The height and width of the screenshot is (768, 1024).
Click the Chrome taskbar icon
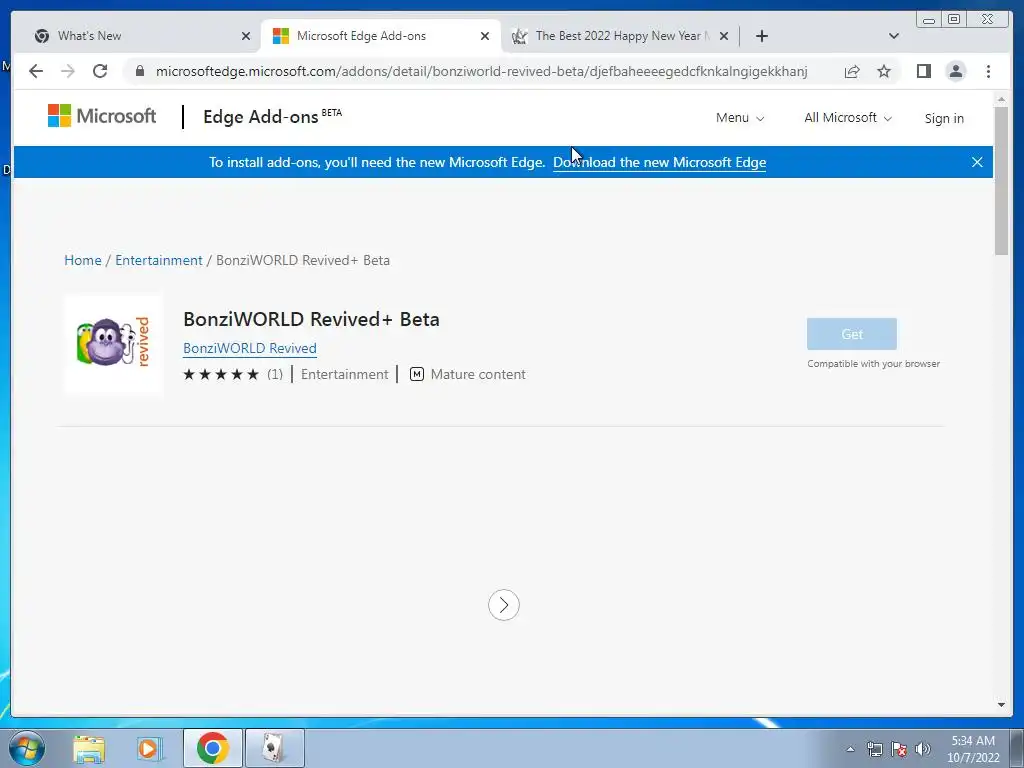coord(213,748)
